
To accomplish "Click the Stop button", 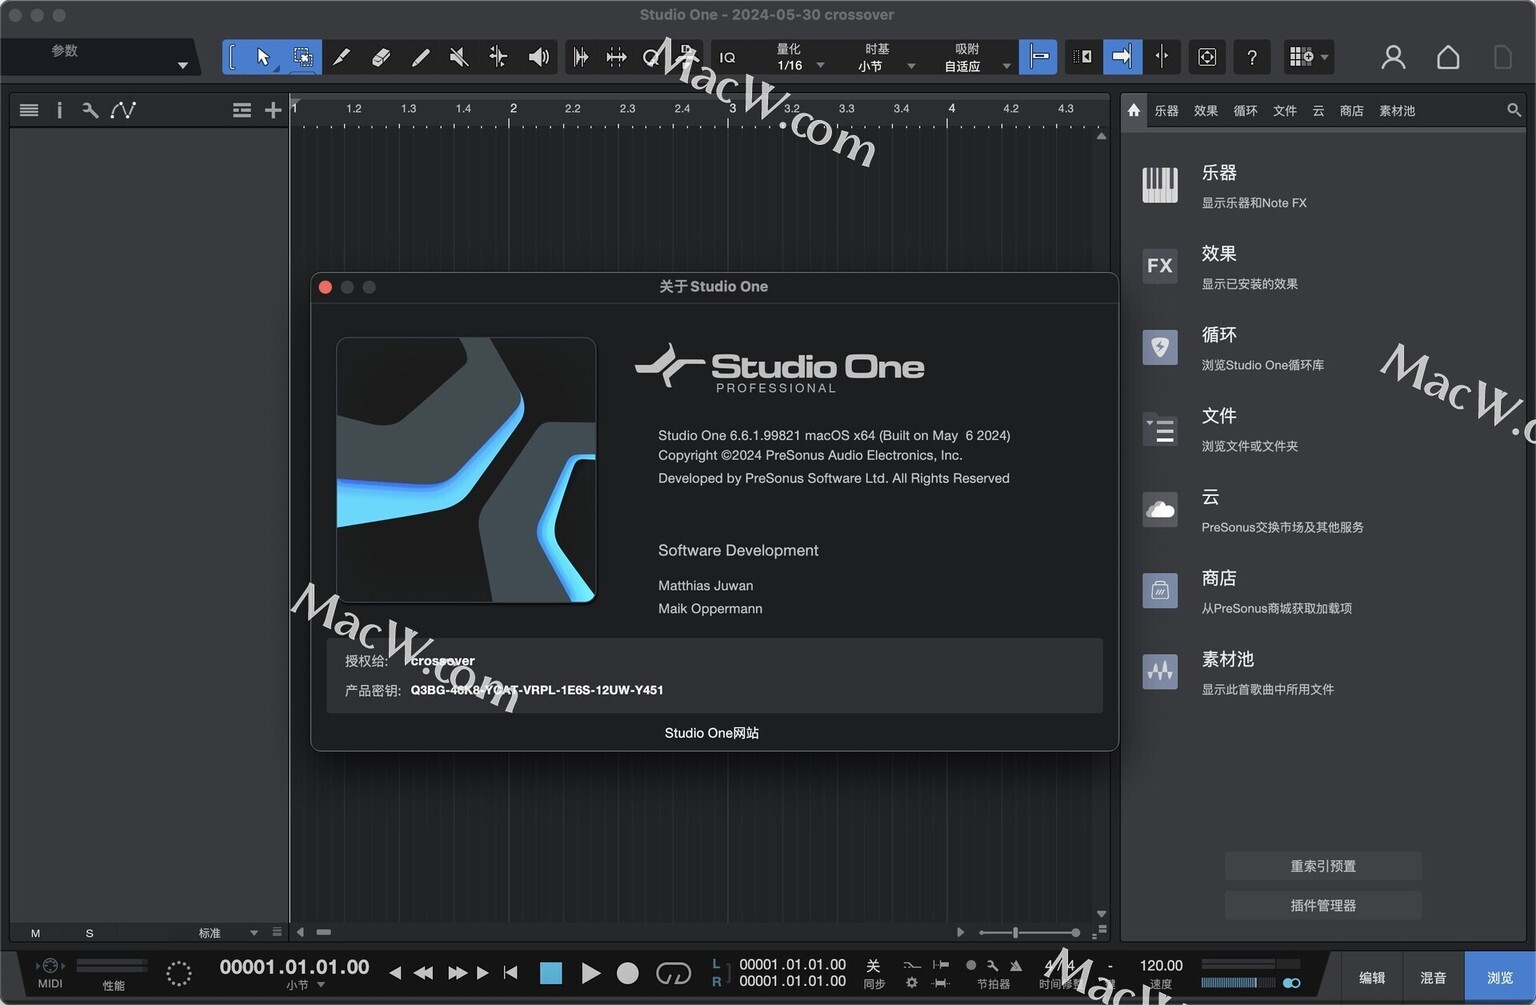I will [551, 973].
